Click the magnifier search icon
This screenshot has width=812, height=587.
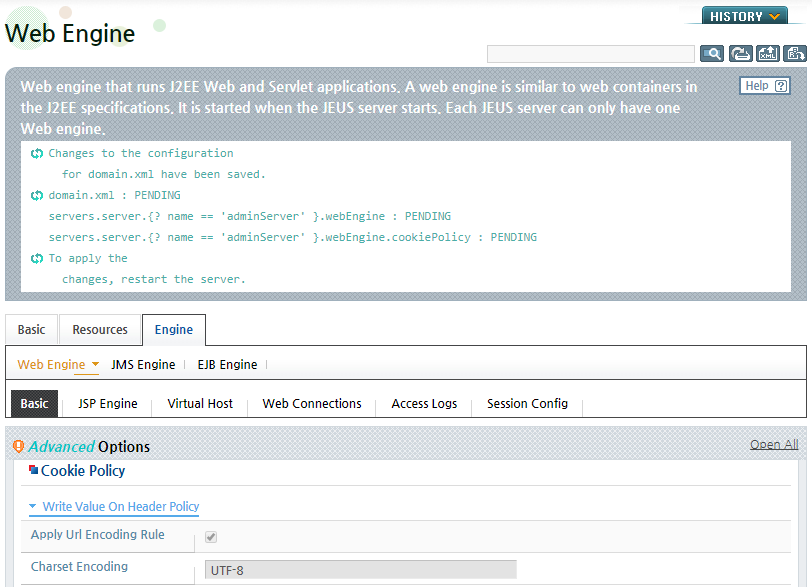(712, 53)
